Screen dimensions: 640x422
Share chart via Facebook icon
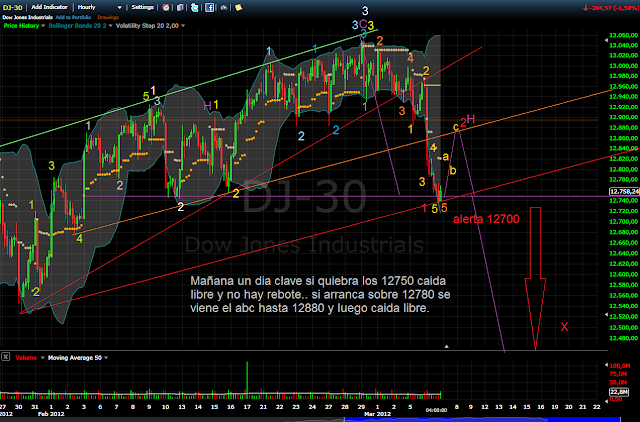click(209, 7)
